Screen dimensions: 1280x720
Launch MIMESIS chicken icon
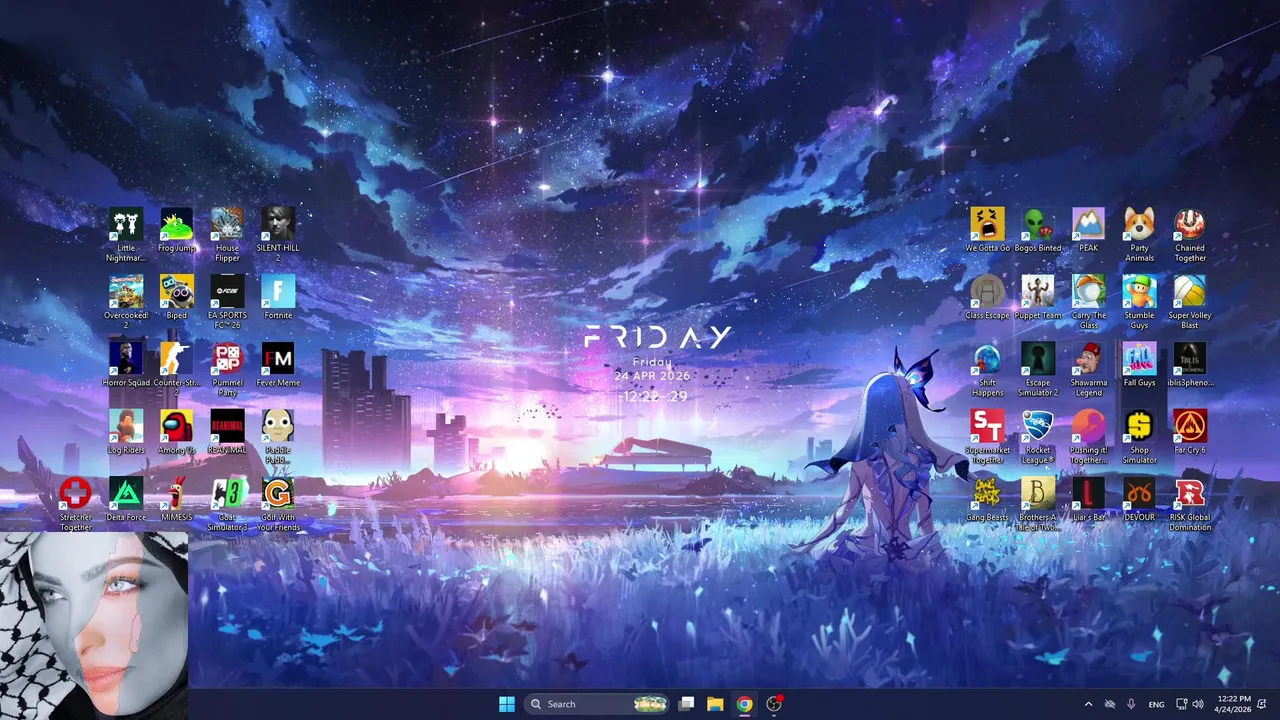coord(177,497)
